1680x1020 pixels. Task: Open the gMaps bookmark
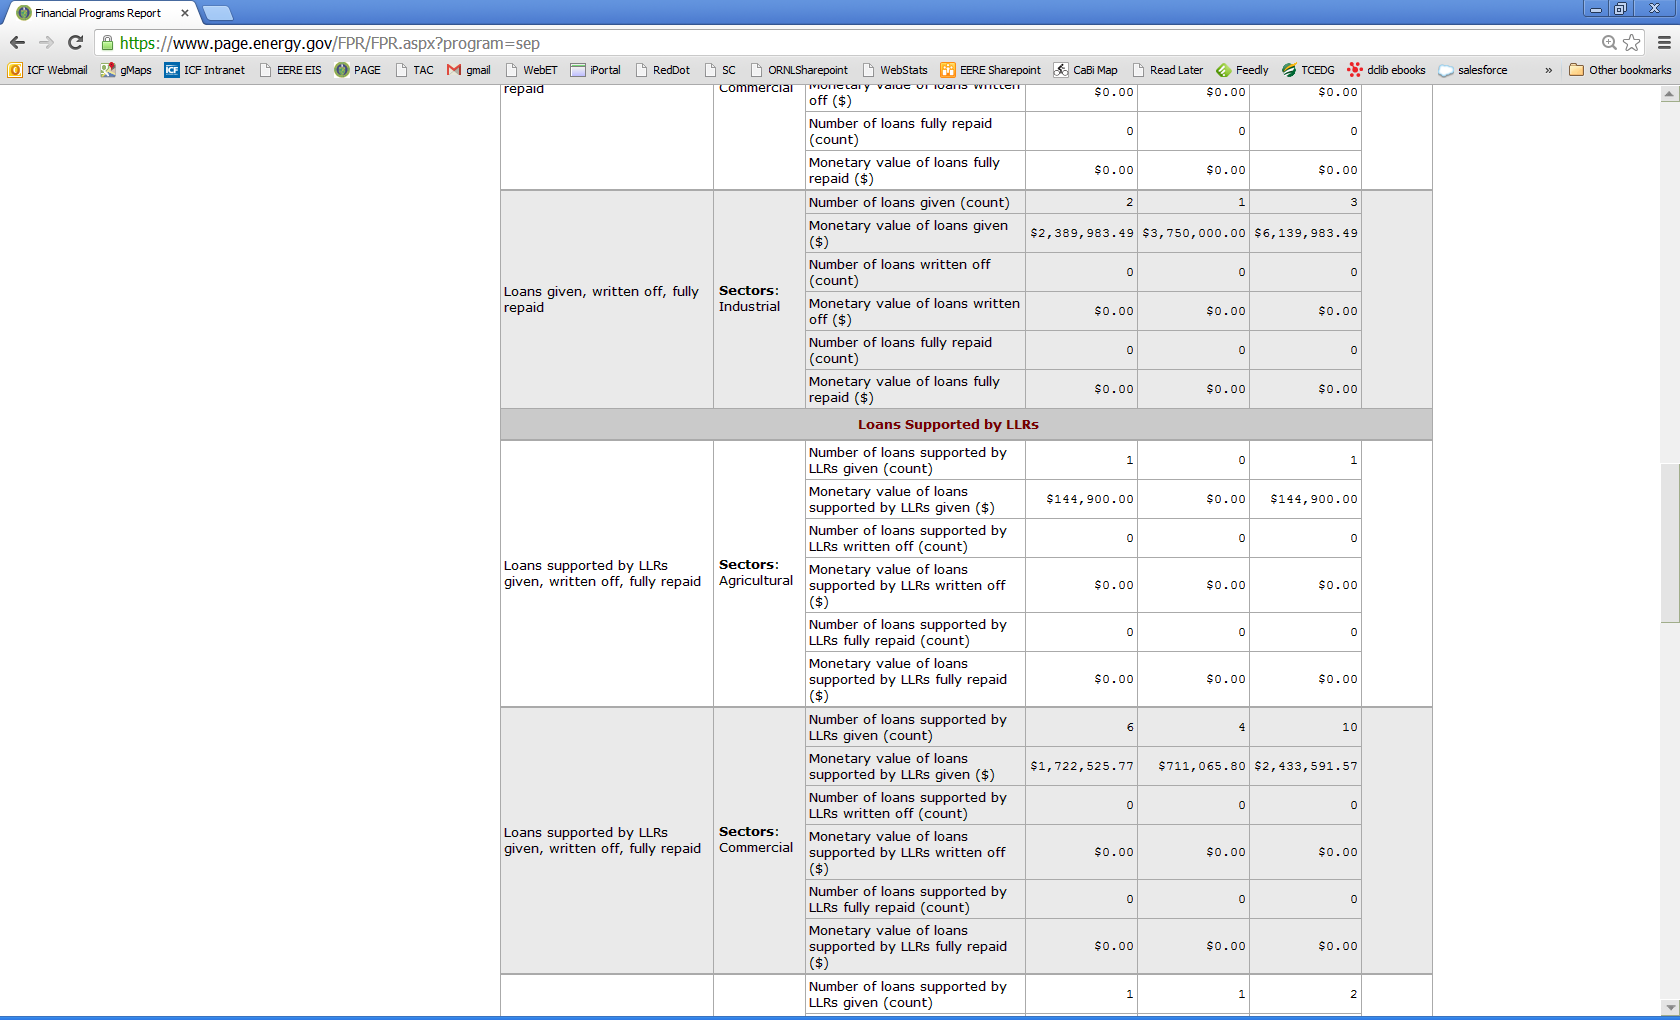coord(126,70)
